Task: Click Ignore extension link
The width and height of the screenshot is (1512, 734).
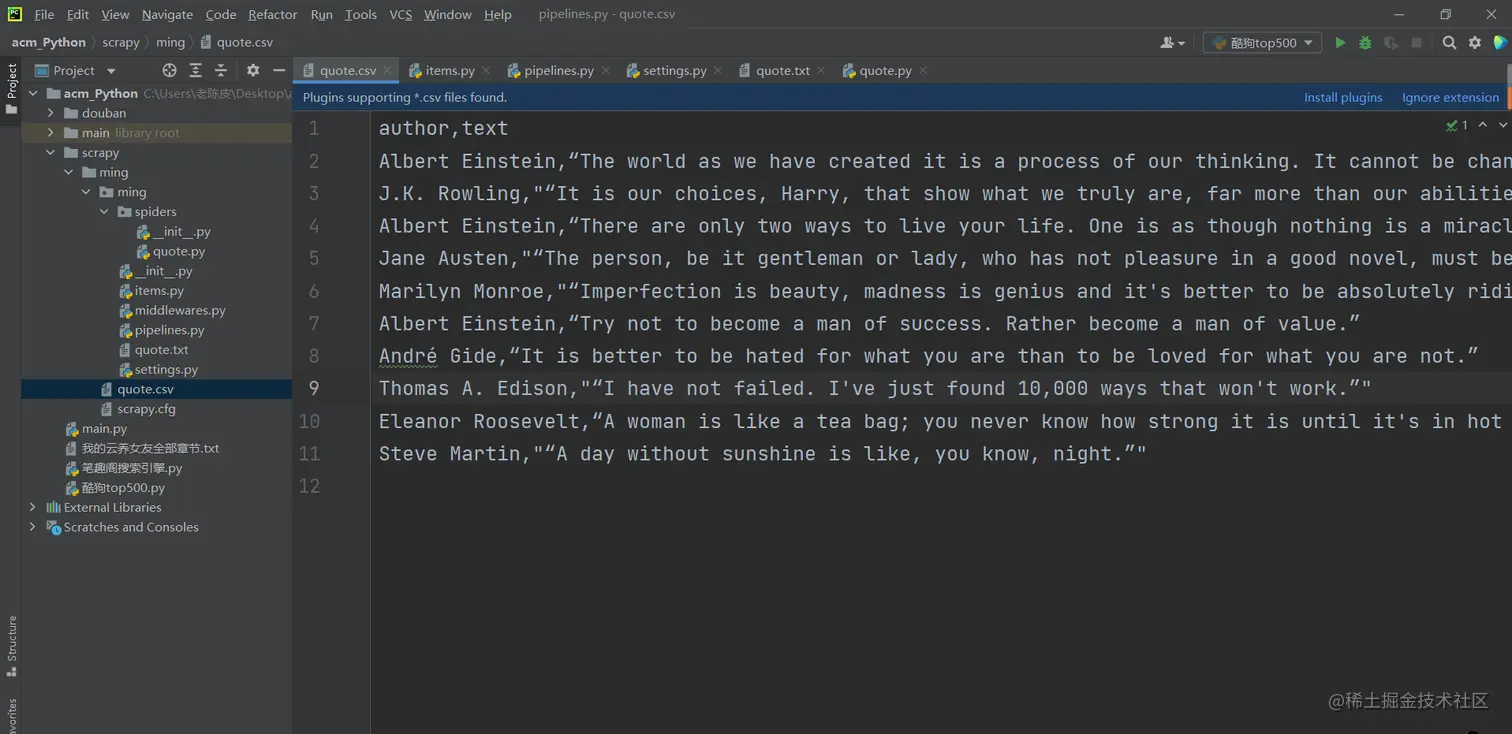Action: (1450, 97)
